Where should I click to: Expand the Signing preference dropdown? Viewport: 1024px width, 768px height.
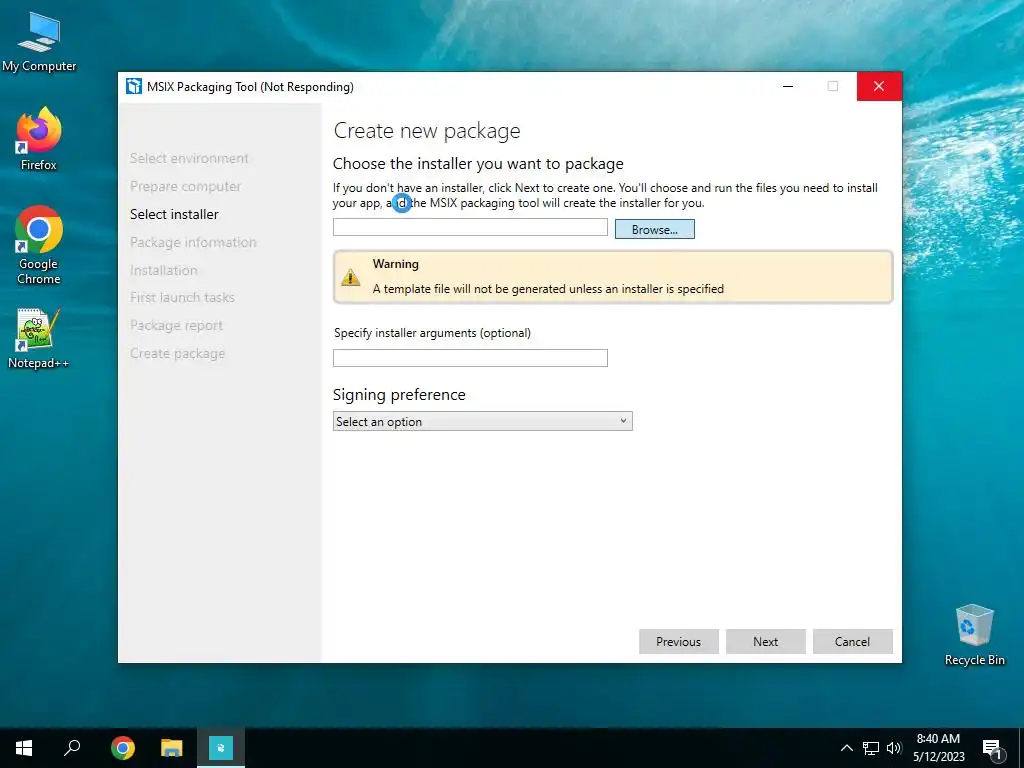tap(483, 421)
